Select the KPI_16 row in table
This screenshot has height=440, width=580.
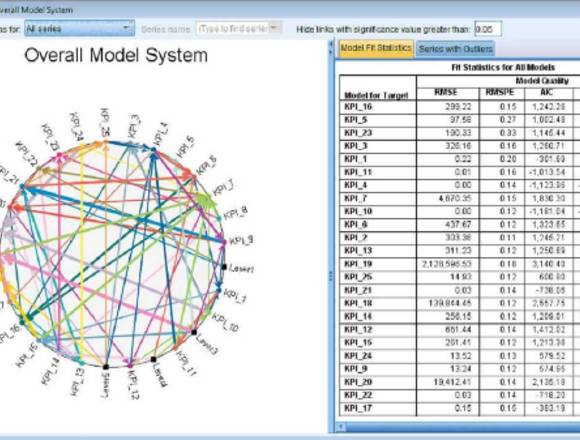point(459,107)
